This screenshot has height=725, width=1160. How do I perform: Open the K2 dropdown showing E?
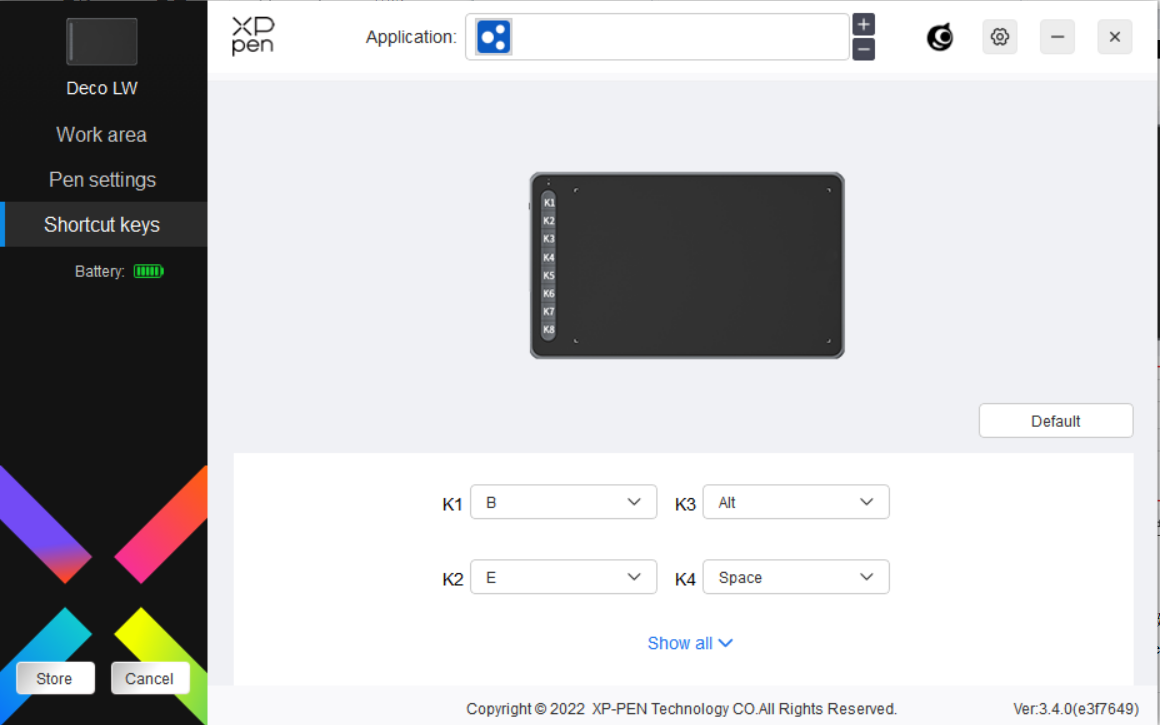(563, 577)
